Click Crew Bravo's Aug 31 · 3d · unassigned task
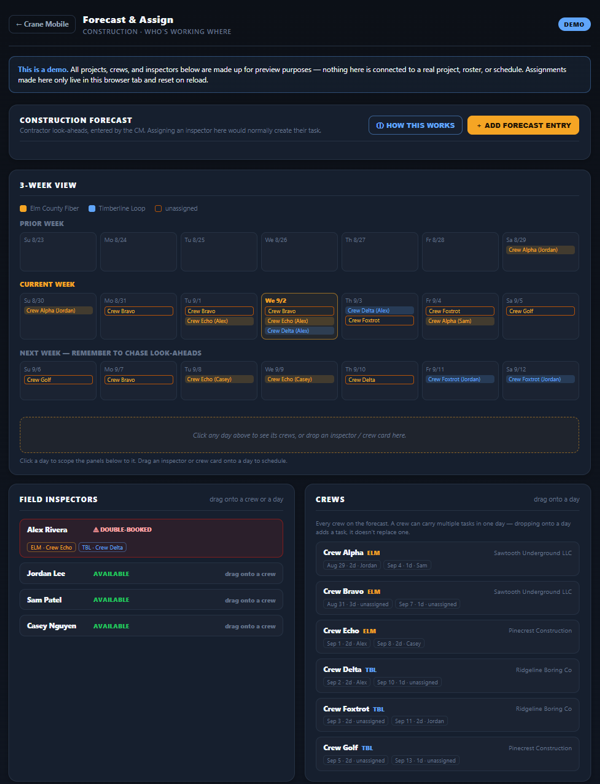This screenshot has height=784, width=600. click(x=358, y=604)
